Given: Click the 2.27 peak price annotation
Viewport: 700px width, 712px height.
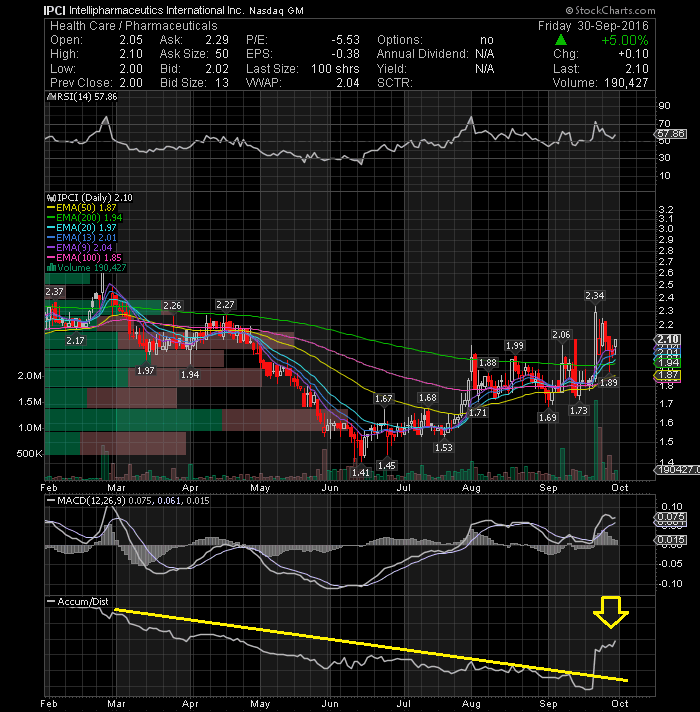Looking at the screenshot, I should click(225, 304).
